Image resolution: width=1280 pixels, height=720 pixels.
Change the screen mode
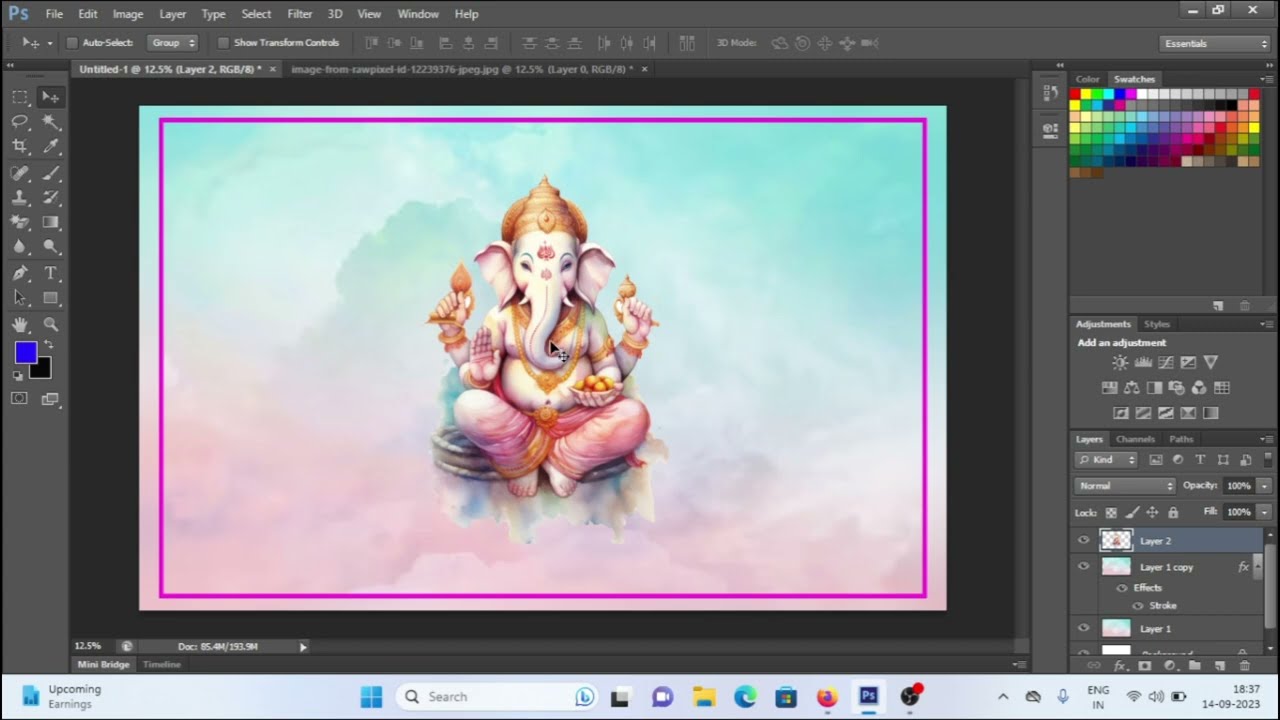point(50,399)
